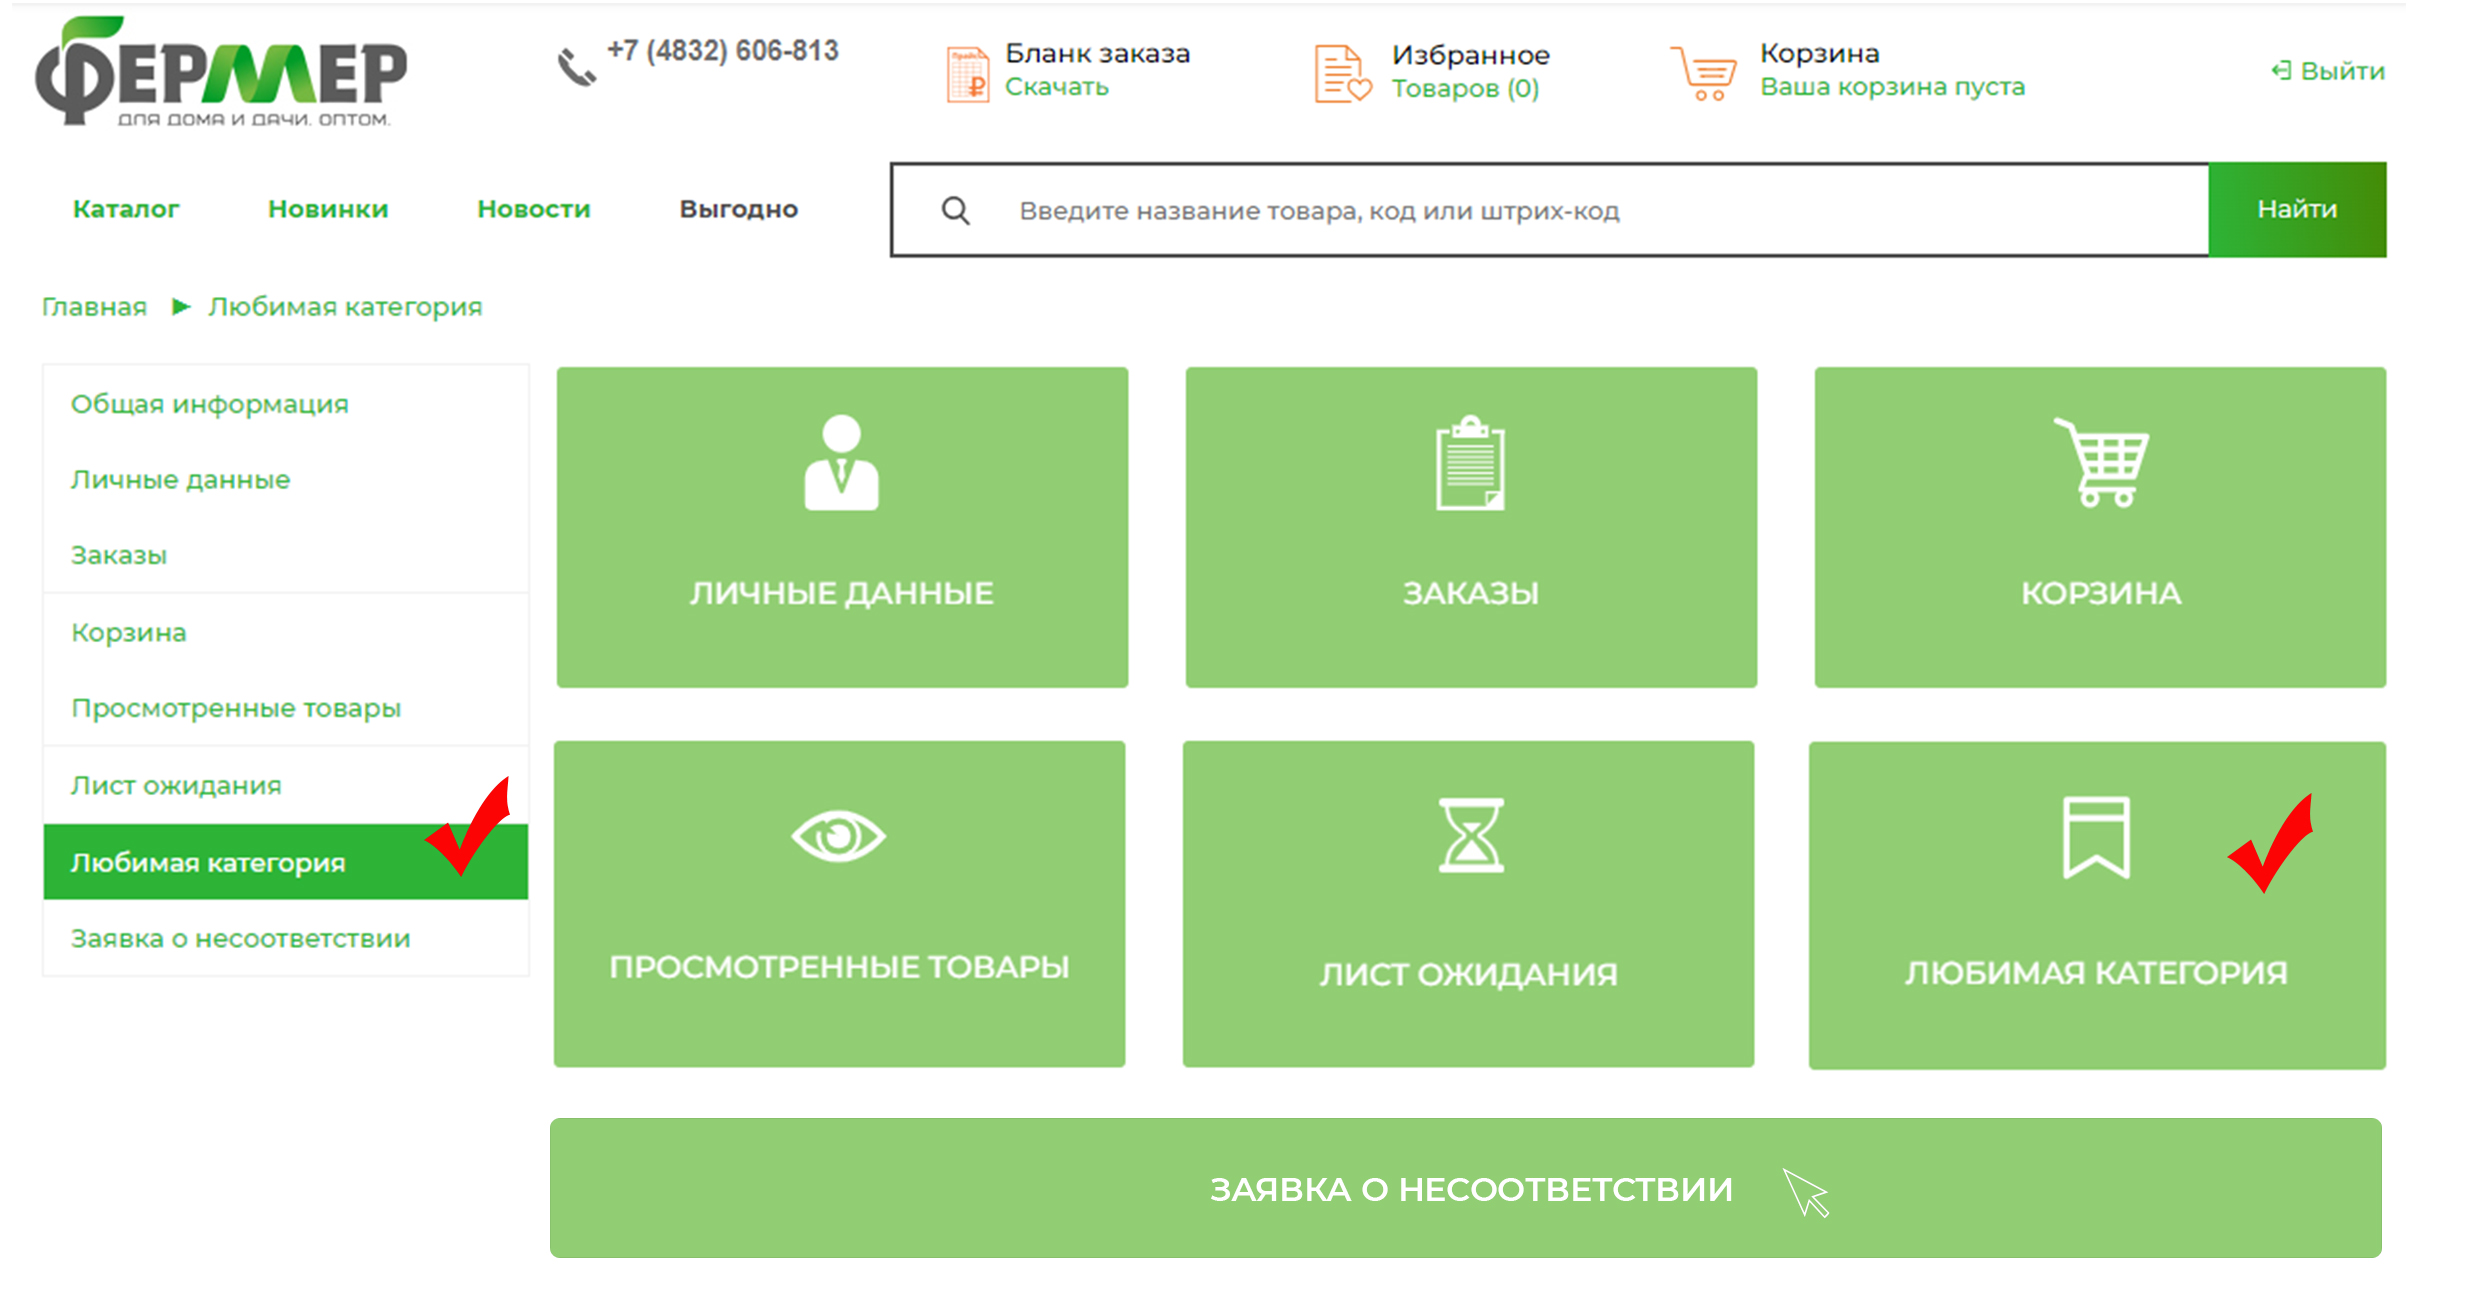
Task: Focus the product search input field
Action: click(x=1550, y=210)
